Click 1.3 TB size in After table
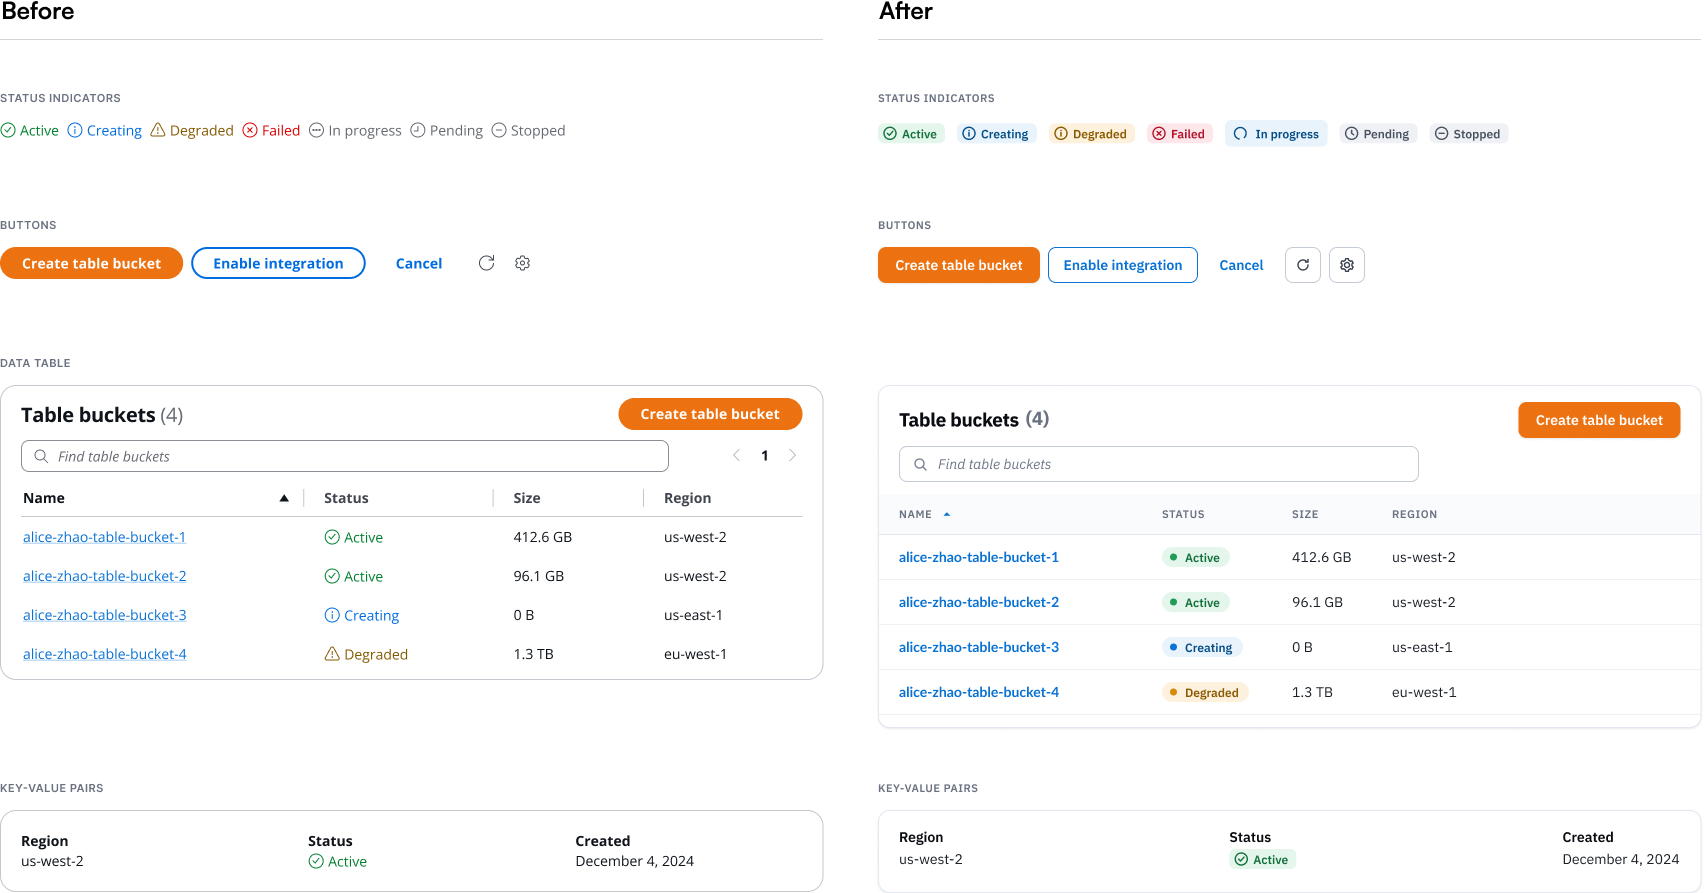The width and height of the screenshot is (1705, 893). click(1312, 692)
